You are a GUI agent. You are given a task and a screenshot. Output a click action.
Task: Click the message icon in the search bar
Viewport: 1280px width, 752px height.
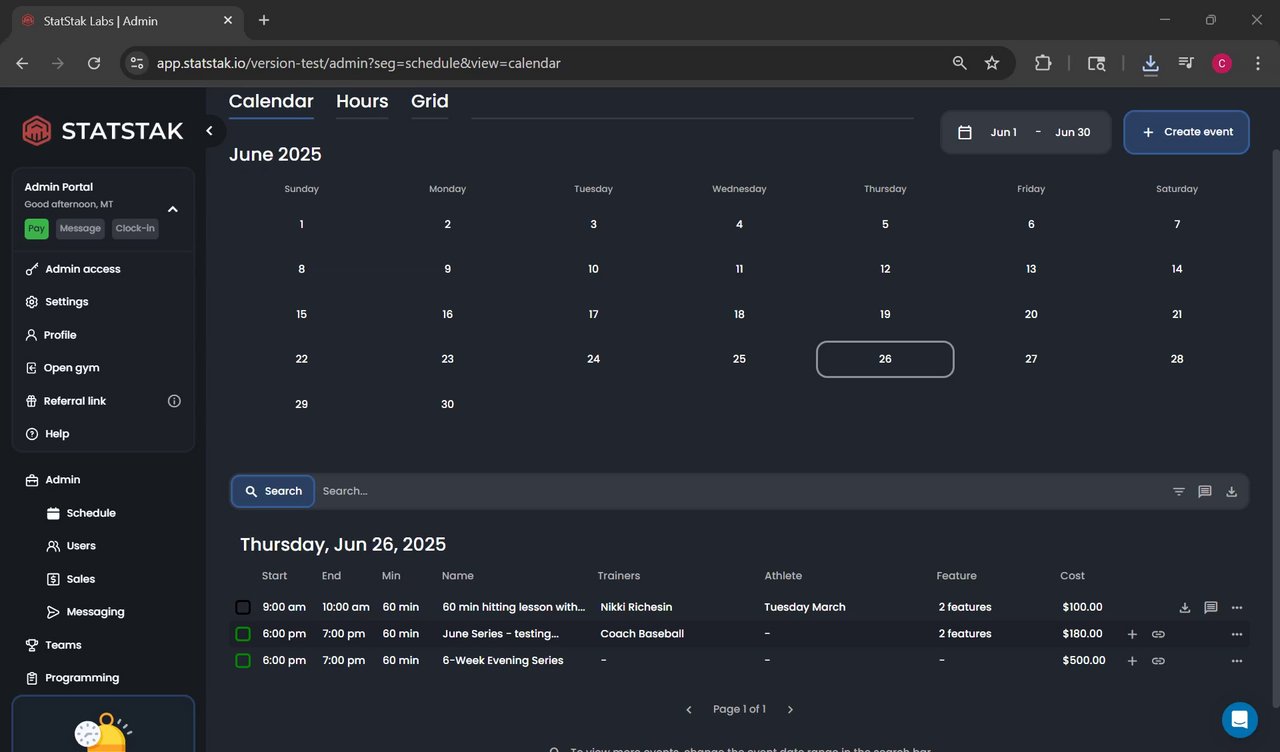[1205, 491]
